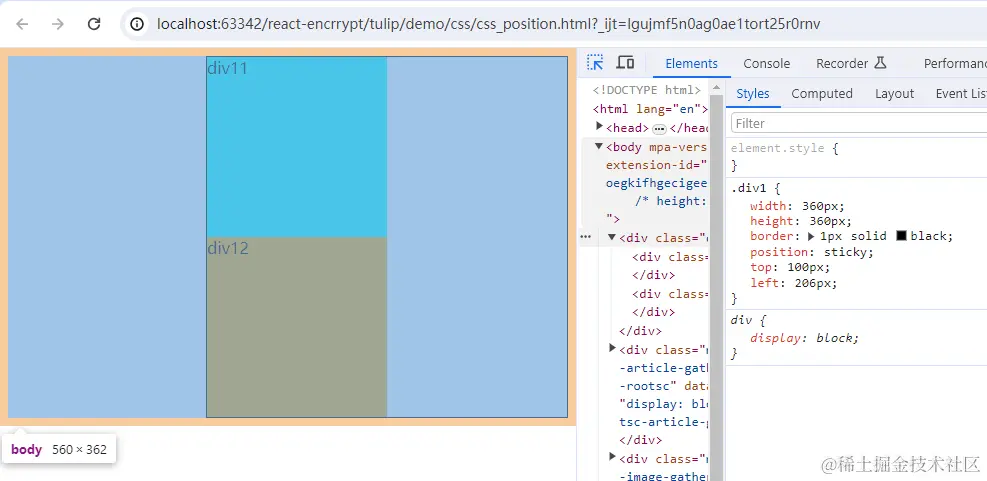Click the div11 box in the page

pyautogui.click(x=296, y=147)
